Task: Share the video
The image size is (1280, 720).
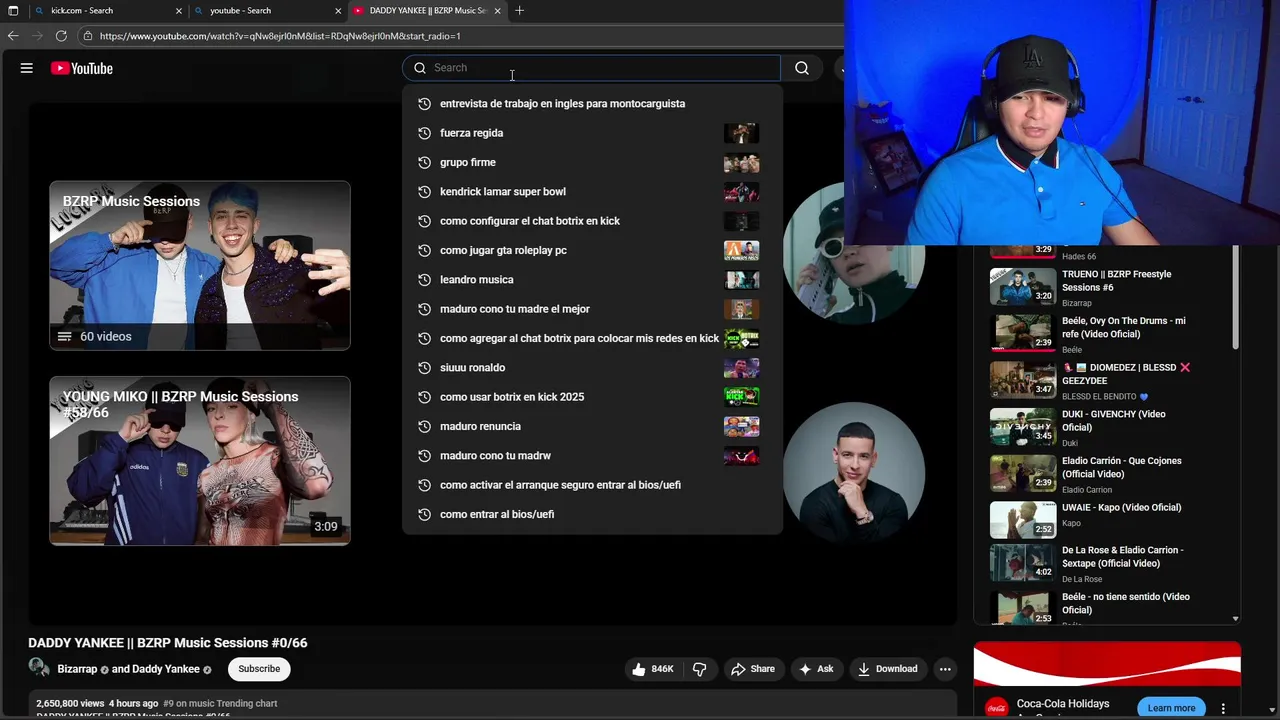Action: (753, 669)
